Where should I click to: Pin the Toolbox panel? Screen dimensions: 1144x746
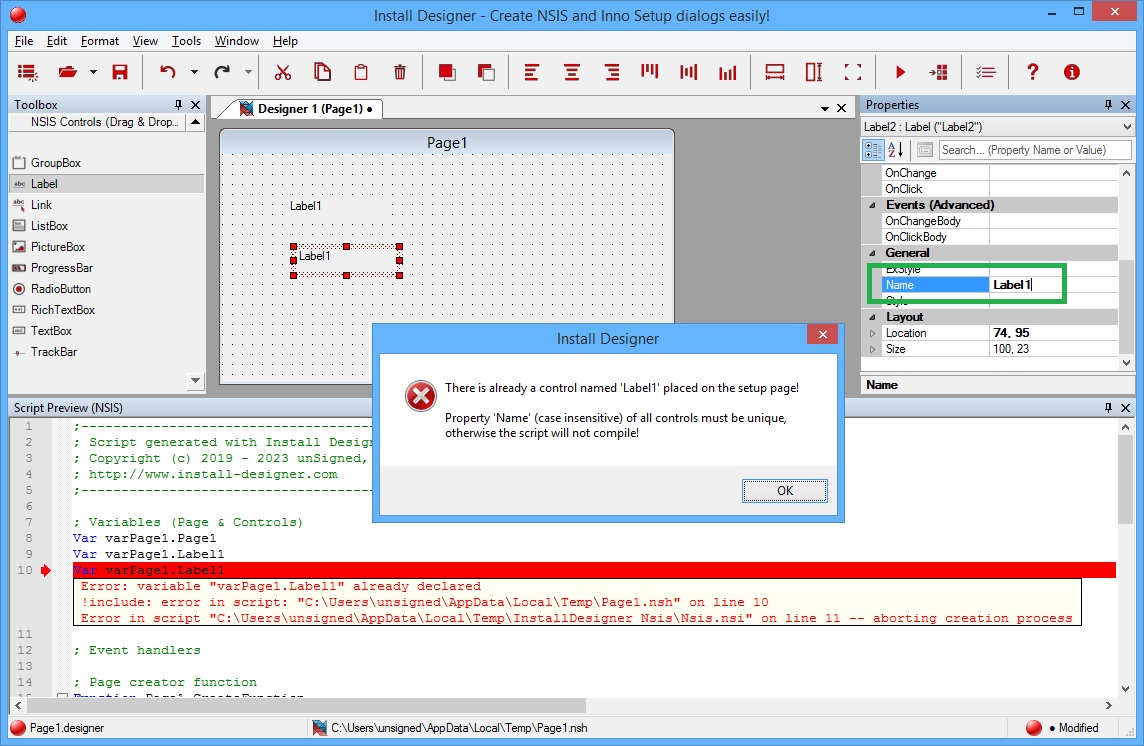tap(178, 104)
